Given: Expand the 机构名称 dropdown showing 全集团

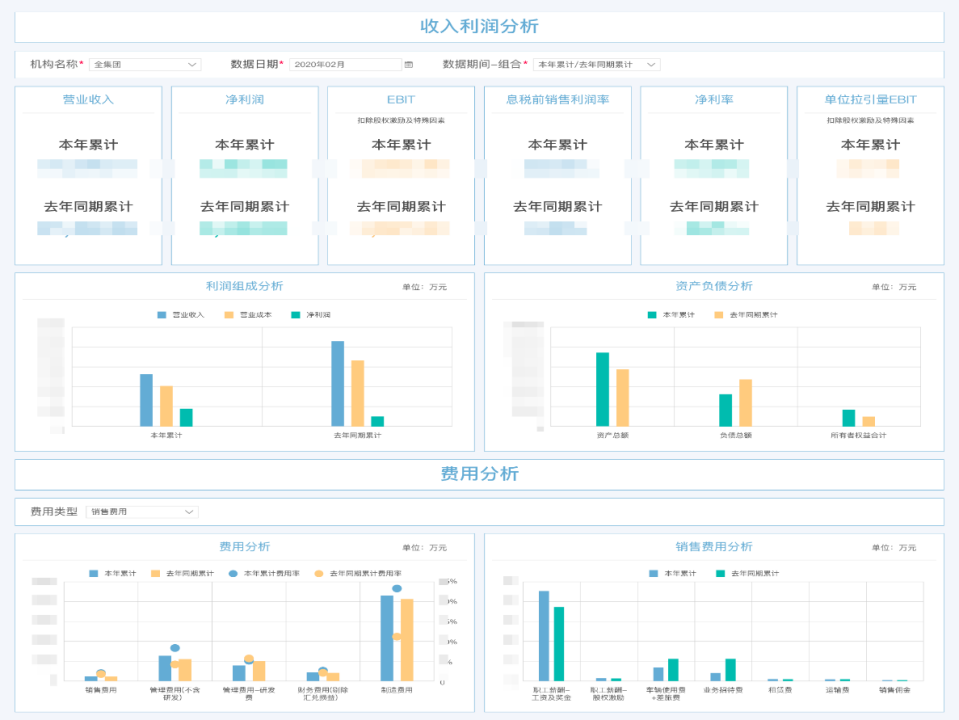Looking at the screenshot, I should coord(144,65).
